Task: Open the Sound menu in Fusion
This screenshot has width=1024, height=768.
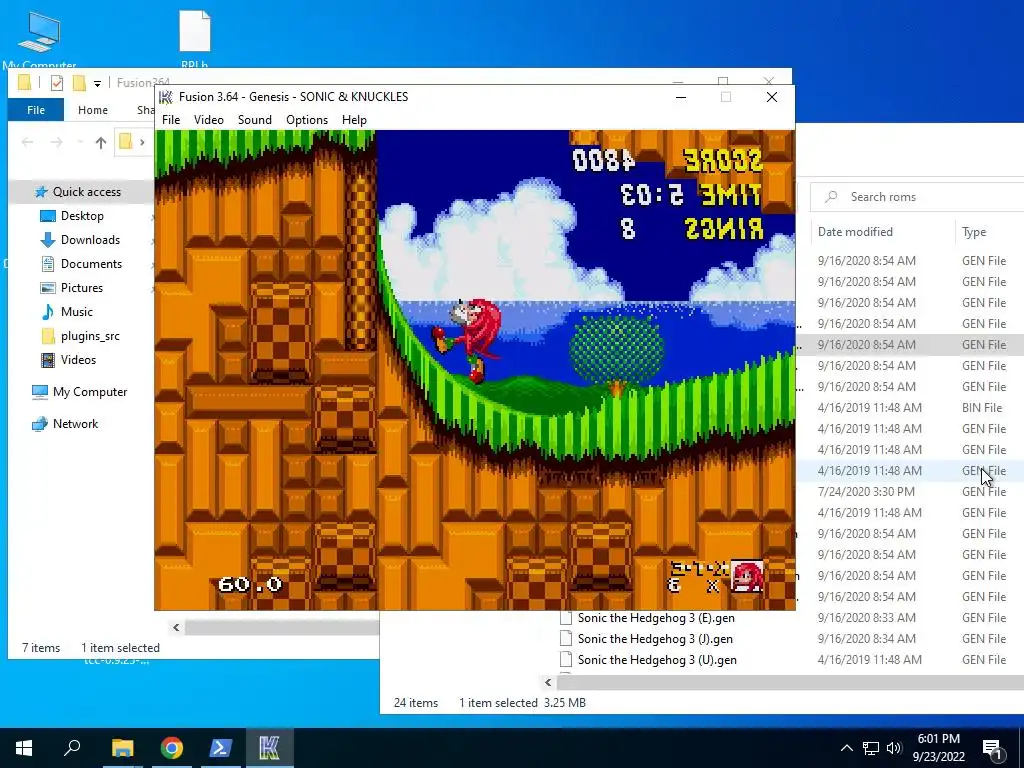Action: pos(255,120)
